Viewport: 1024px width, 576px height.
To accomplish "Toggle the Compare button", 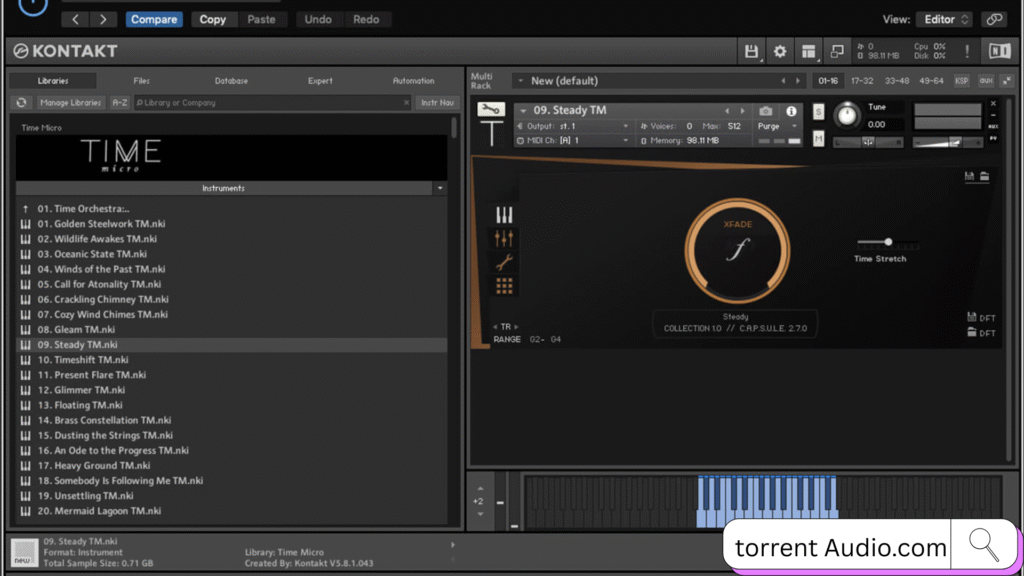I will [x=154, y=19].
